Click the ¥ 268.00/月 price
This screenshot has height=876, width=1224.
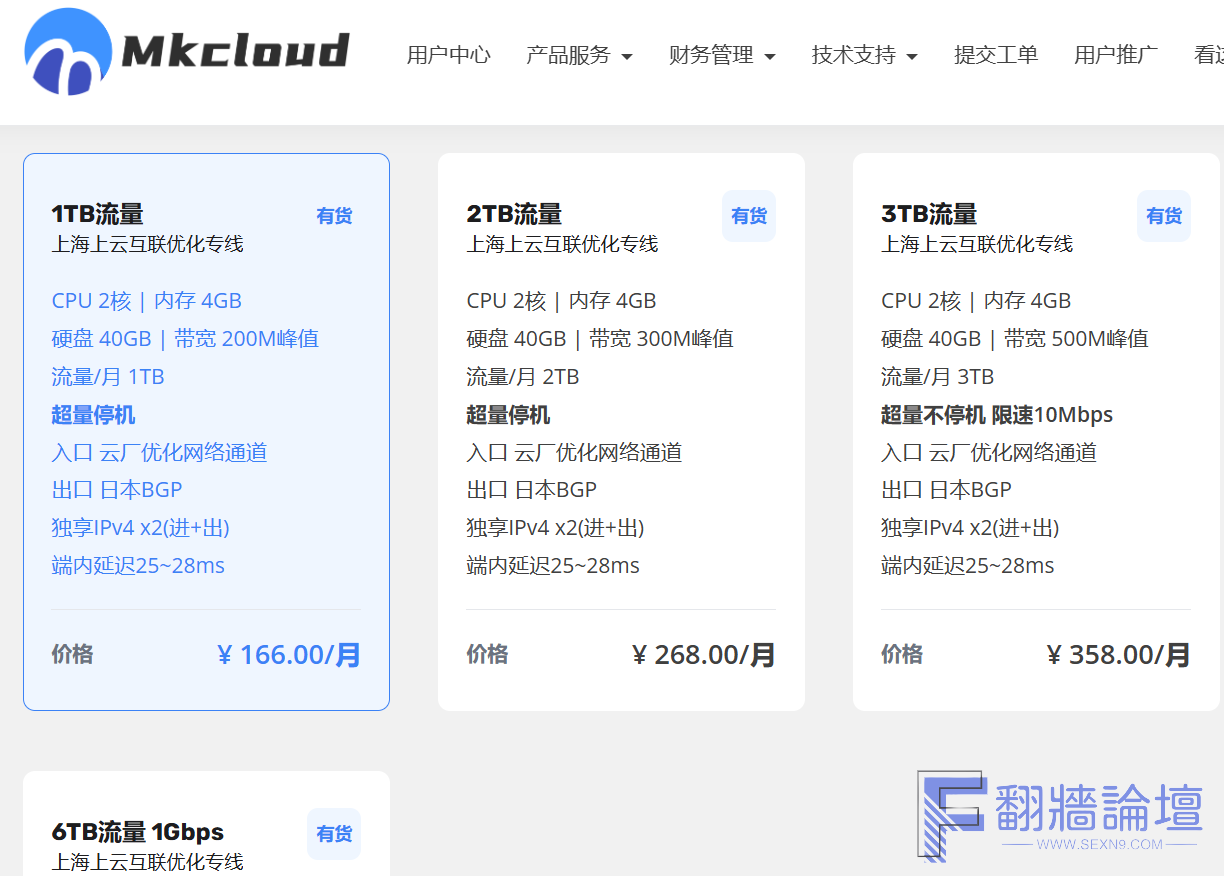(x=703, y=655)
